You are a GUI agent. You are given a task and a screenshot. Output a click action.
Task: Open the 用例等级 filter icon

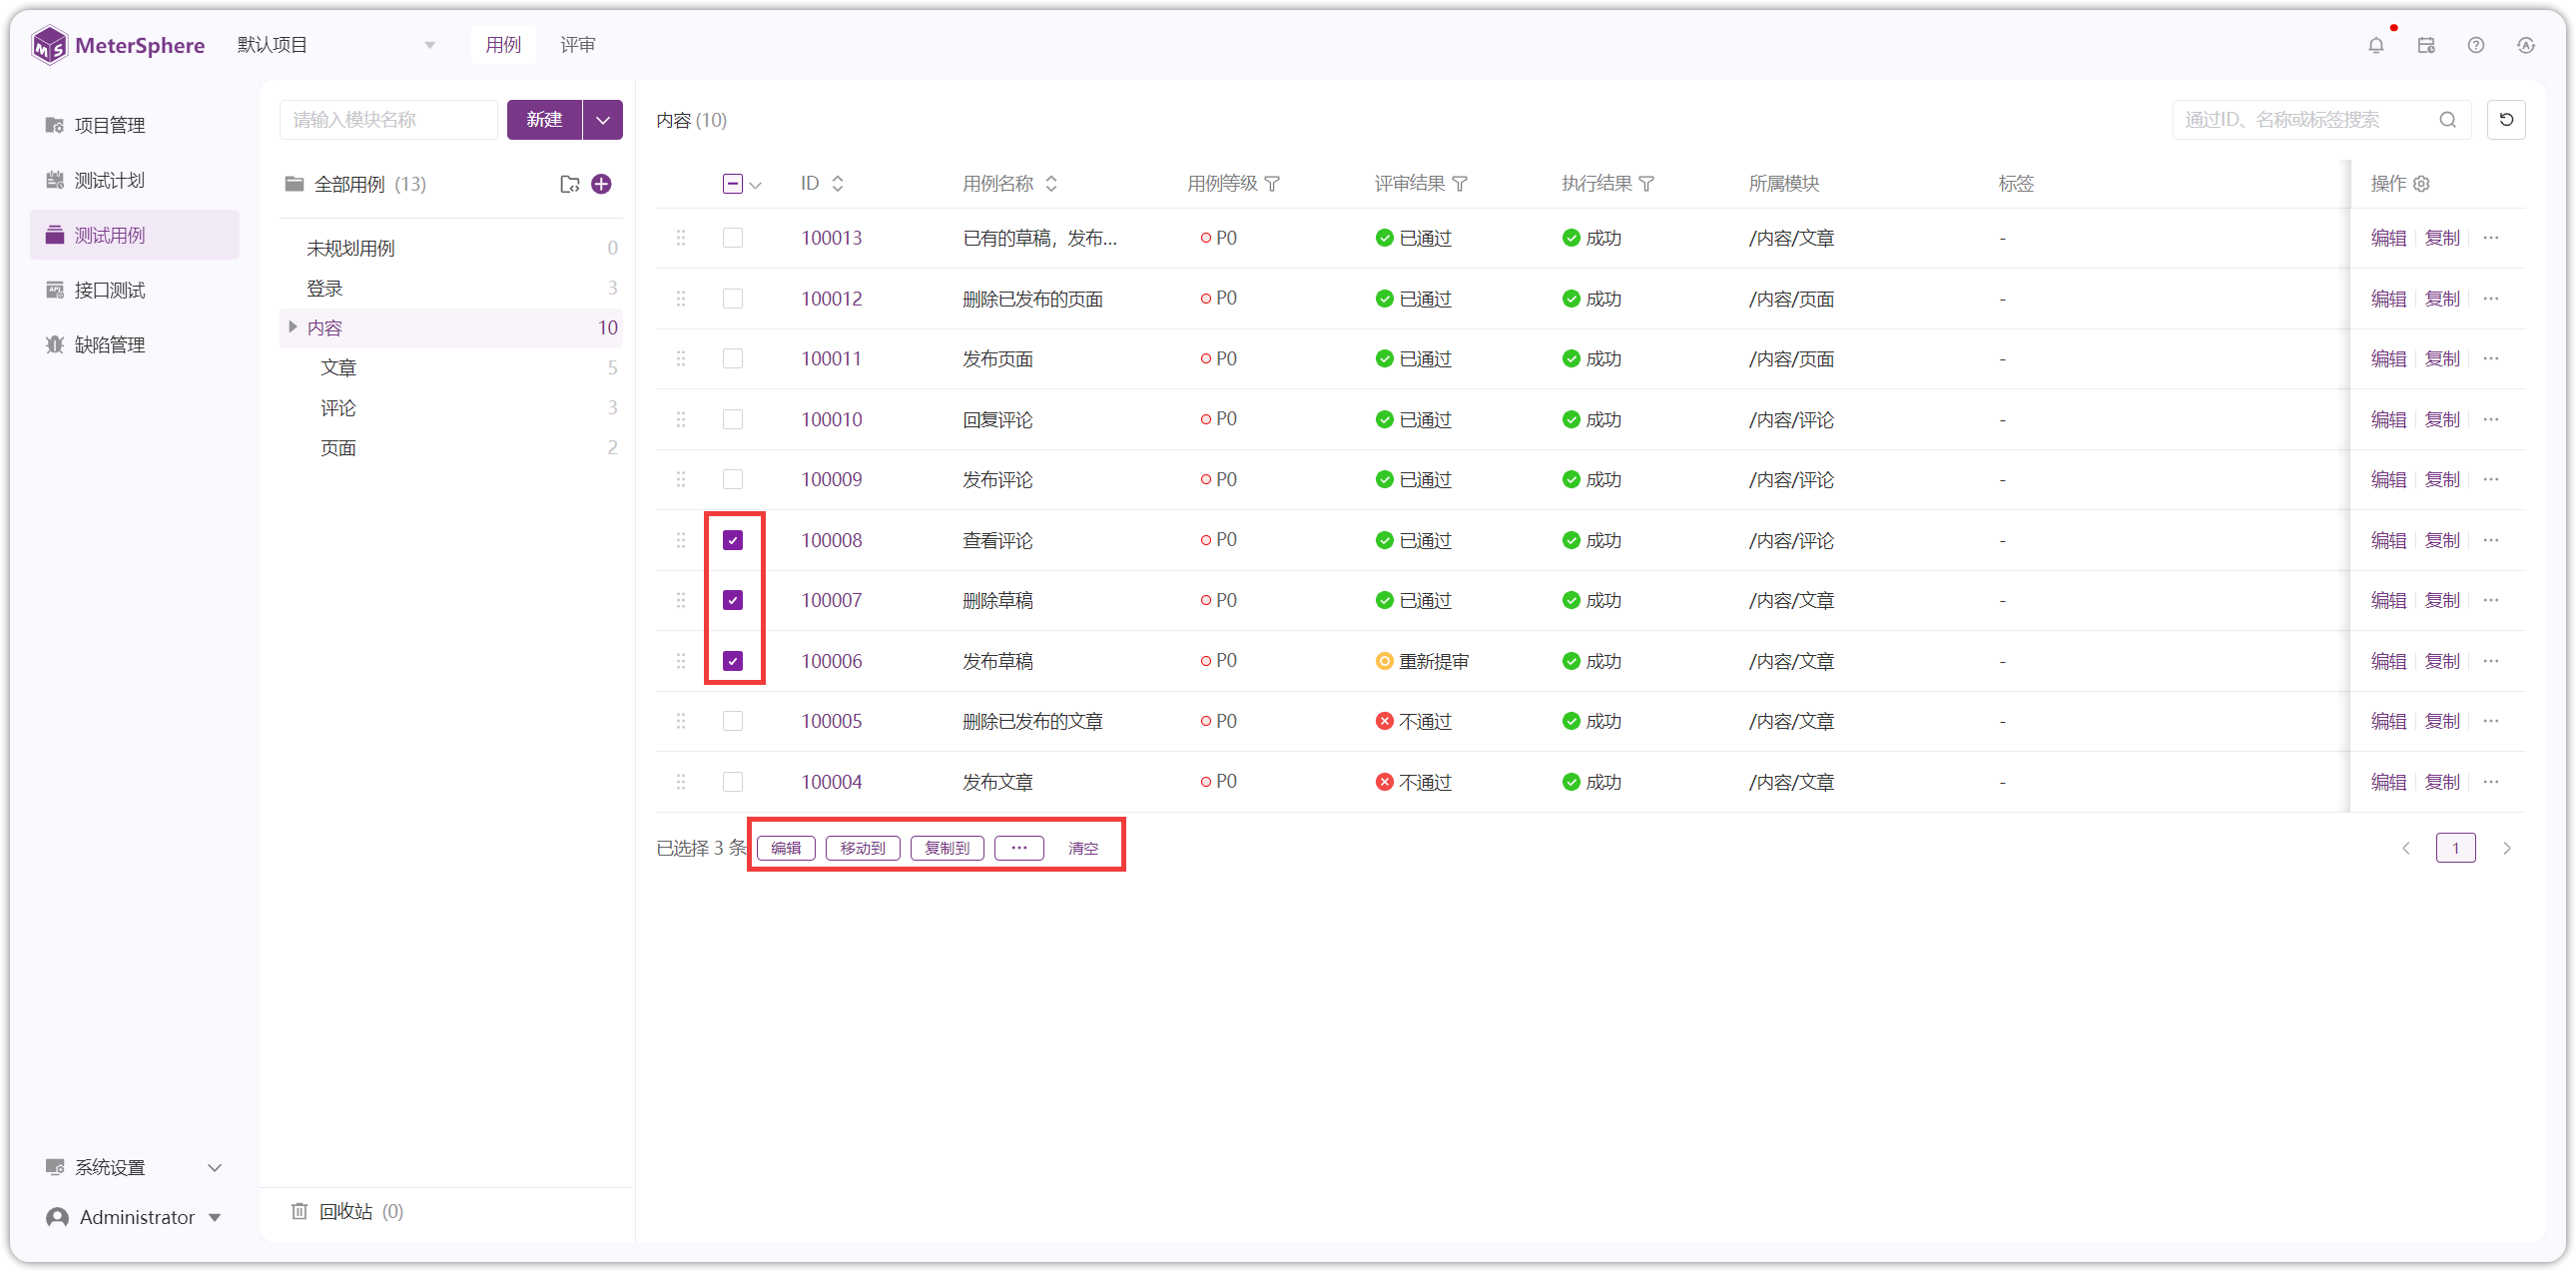(x=1272, y=184)
